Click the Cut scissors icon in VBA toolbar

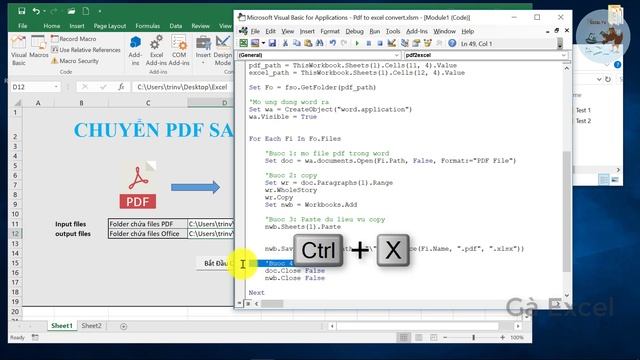pos(285,43)
